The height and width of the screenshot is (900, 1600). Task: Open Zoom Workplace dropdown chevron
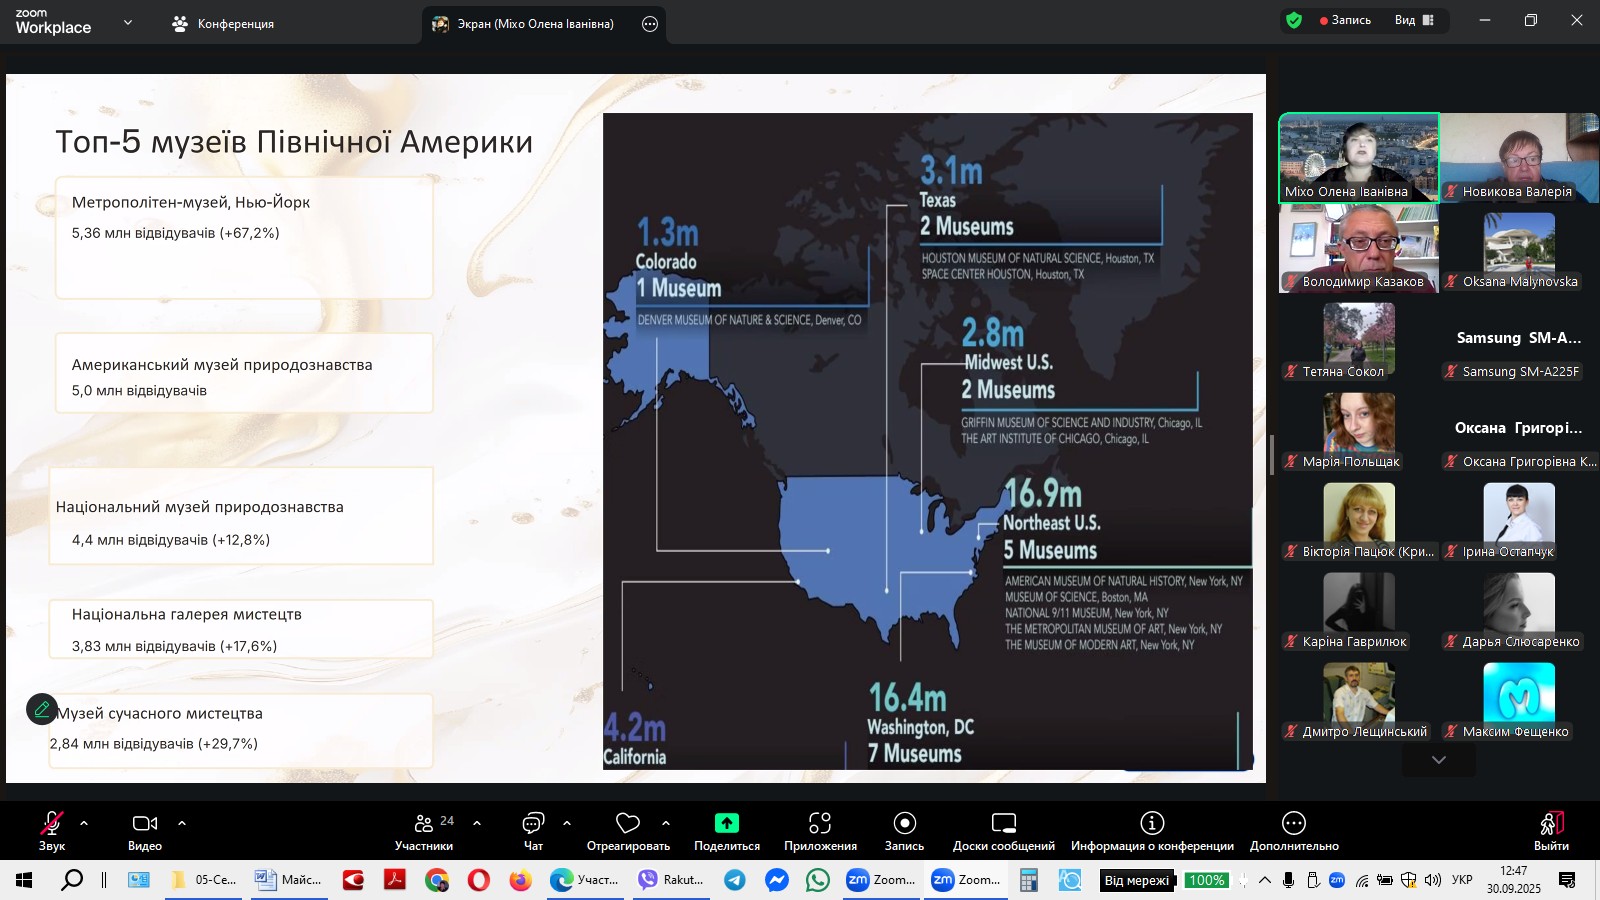[x=127, y=22]
